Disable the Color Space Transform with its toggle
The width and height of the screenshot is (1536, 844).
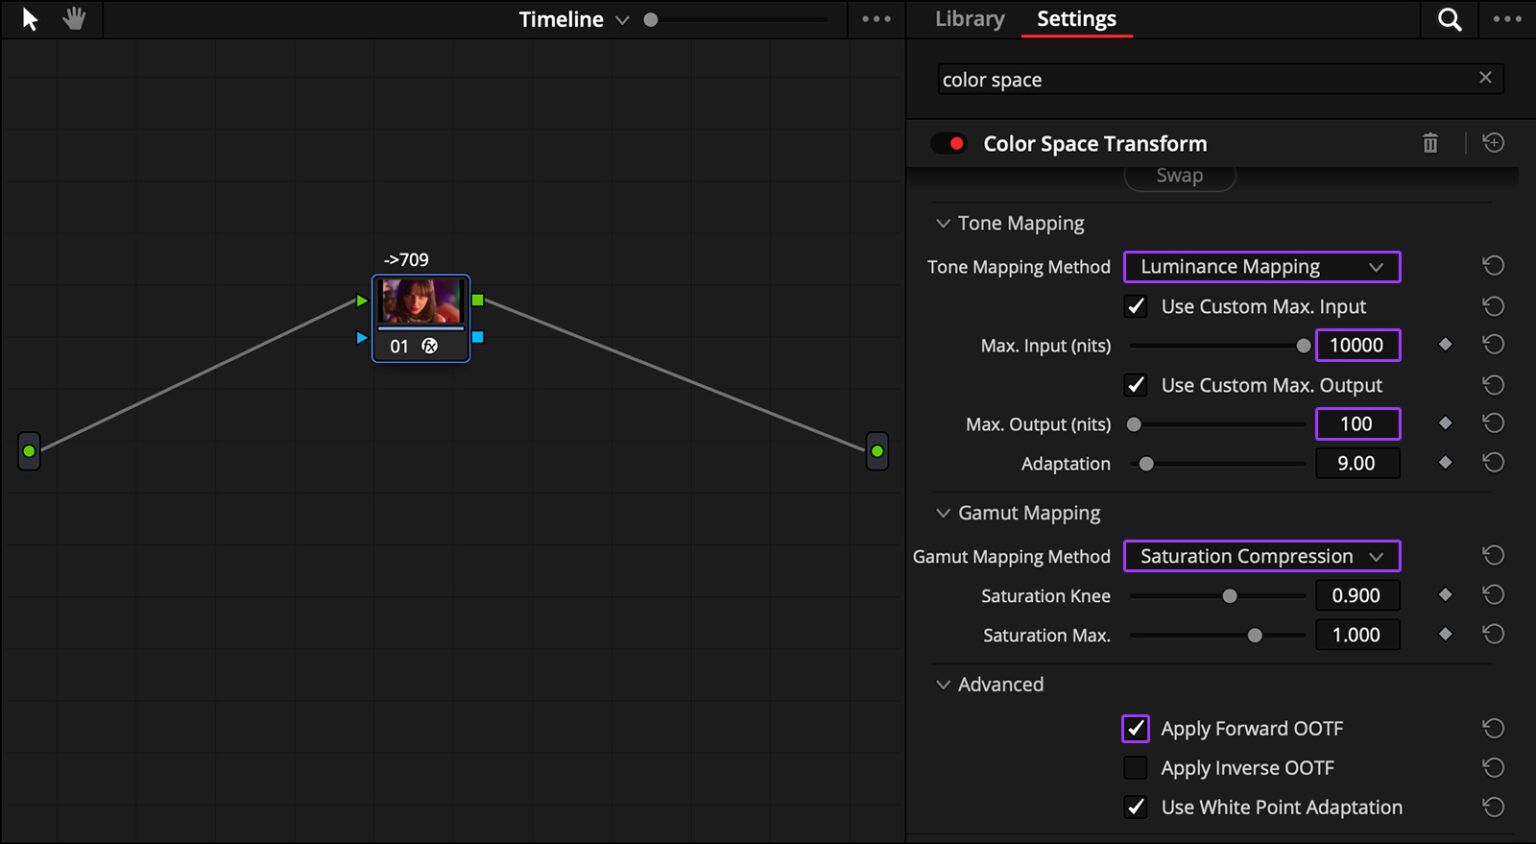coord(948,143)
